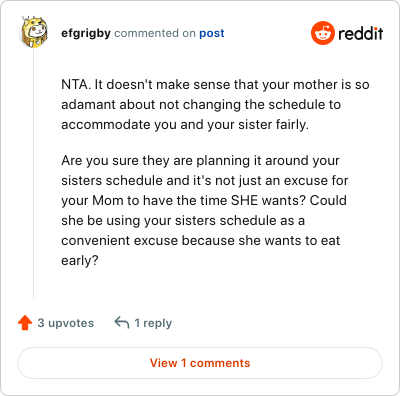This screenshot has width=400, height=396.
Task: Click the reply arrow icon
Action: click(122, 323)
